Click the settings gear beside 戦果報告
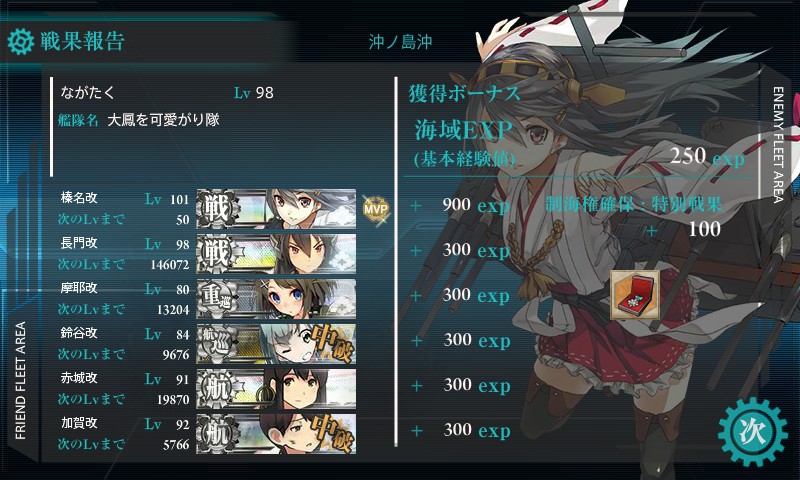This screenshot has height=480, width=800. point(21,41)
